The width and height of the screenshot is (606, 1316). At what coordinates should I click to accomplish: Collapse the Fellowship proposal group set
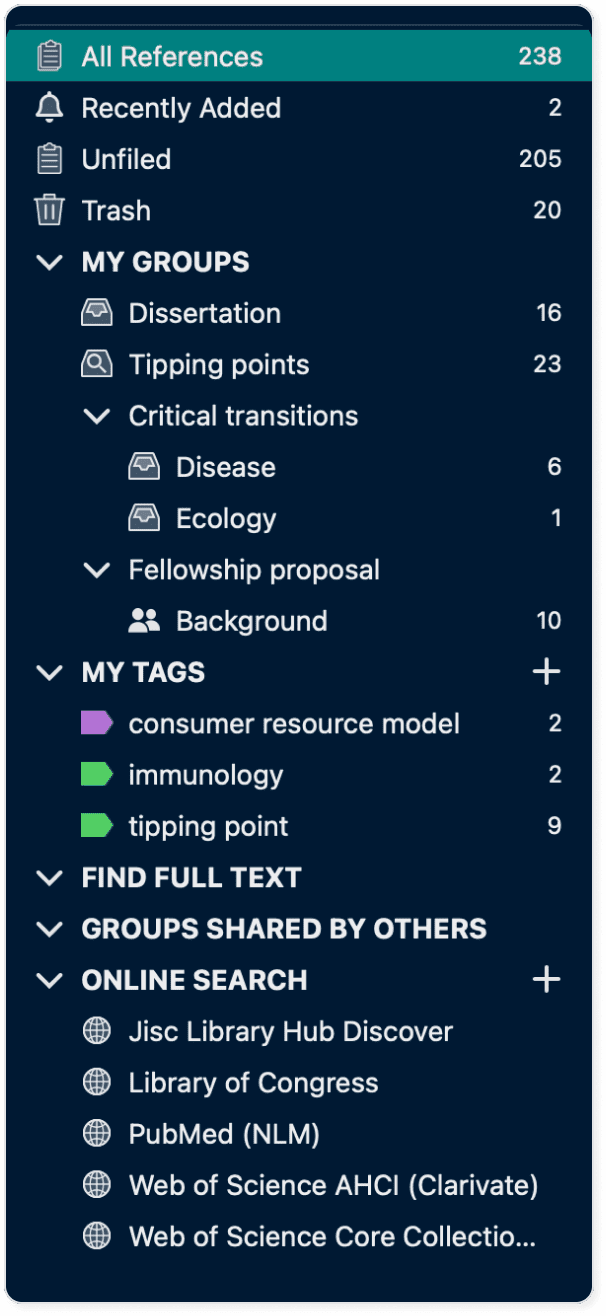[96, 570]
